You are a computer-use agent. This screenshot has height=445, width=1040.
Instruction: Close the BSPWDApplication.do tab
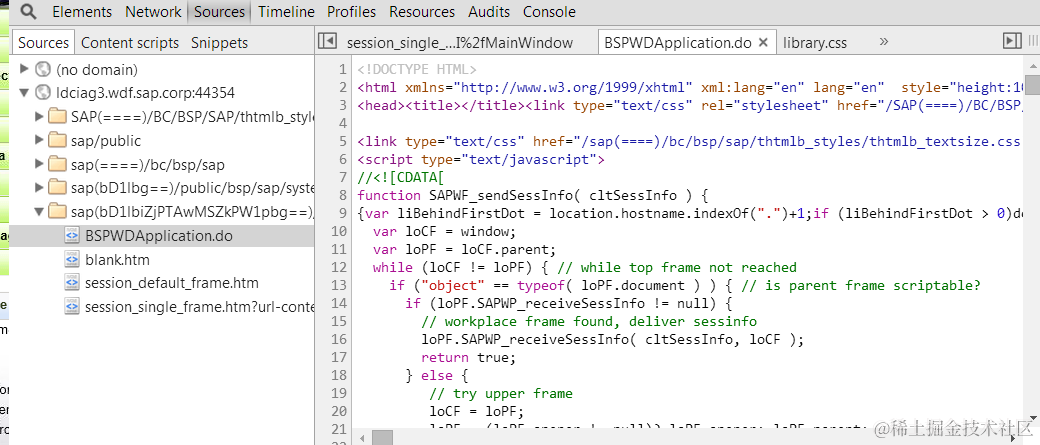pos(763,42)
